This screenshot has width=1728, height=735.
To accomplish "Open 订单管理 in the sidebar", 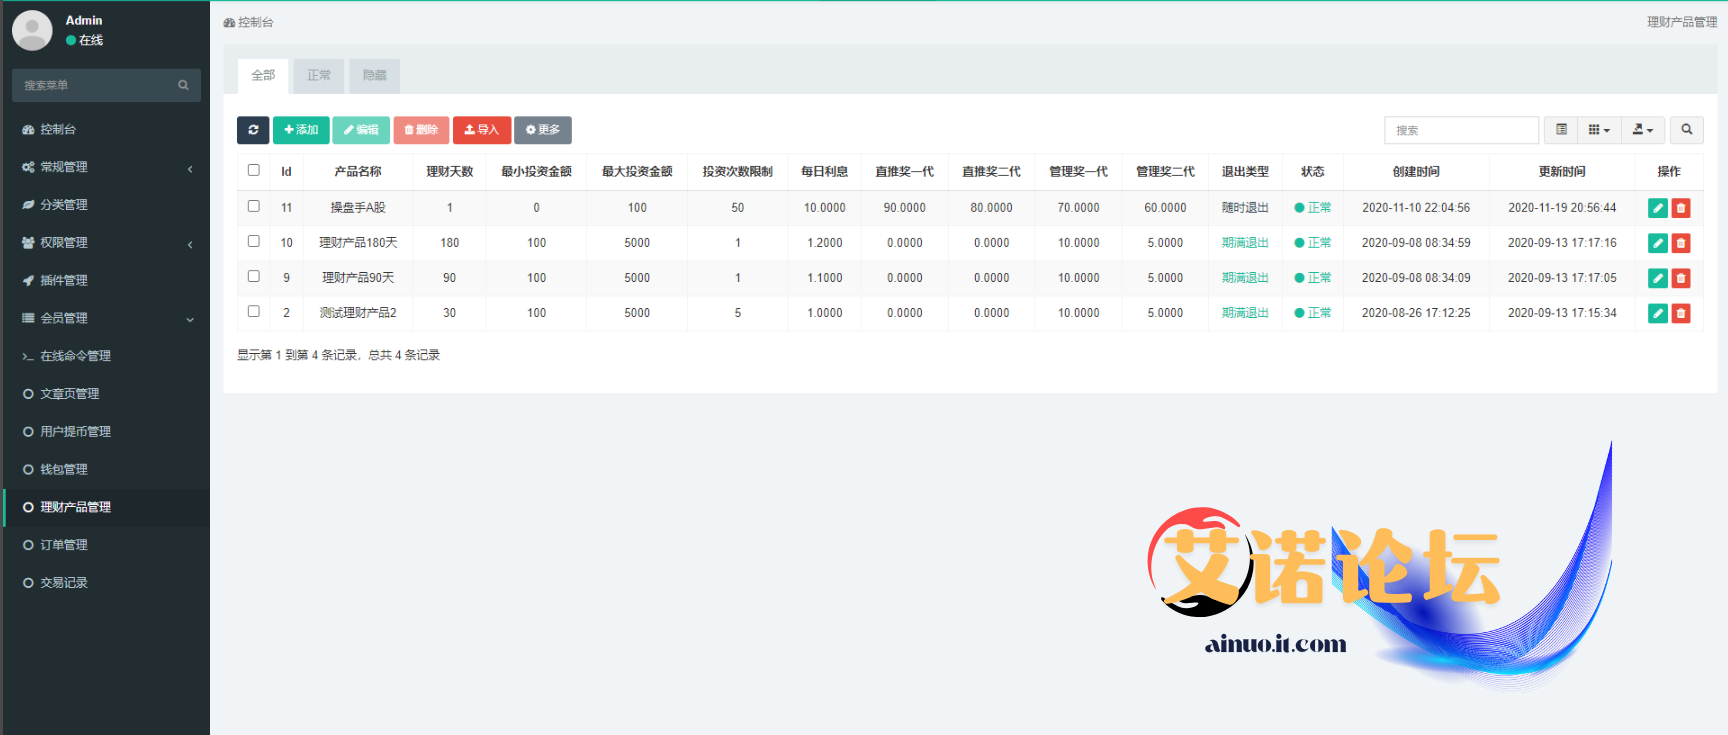I will click(105, 545).
